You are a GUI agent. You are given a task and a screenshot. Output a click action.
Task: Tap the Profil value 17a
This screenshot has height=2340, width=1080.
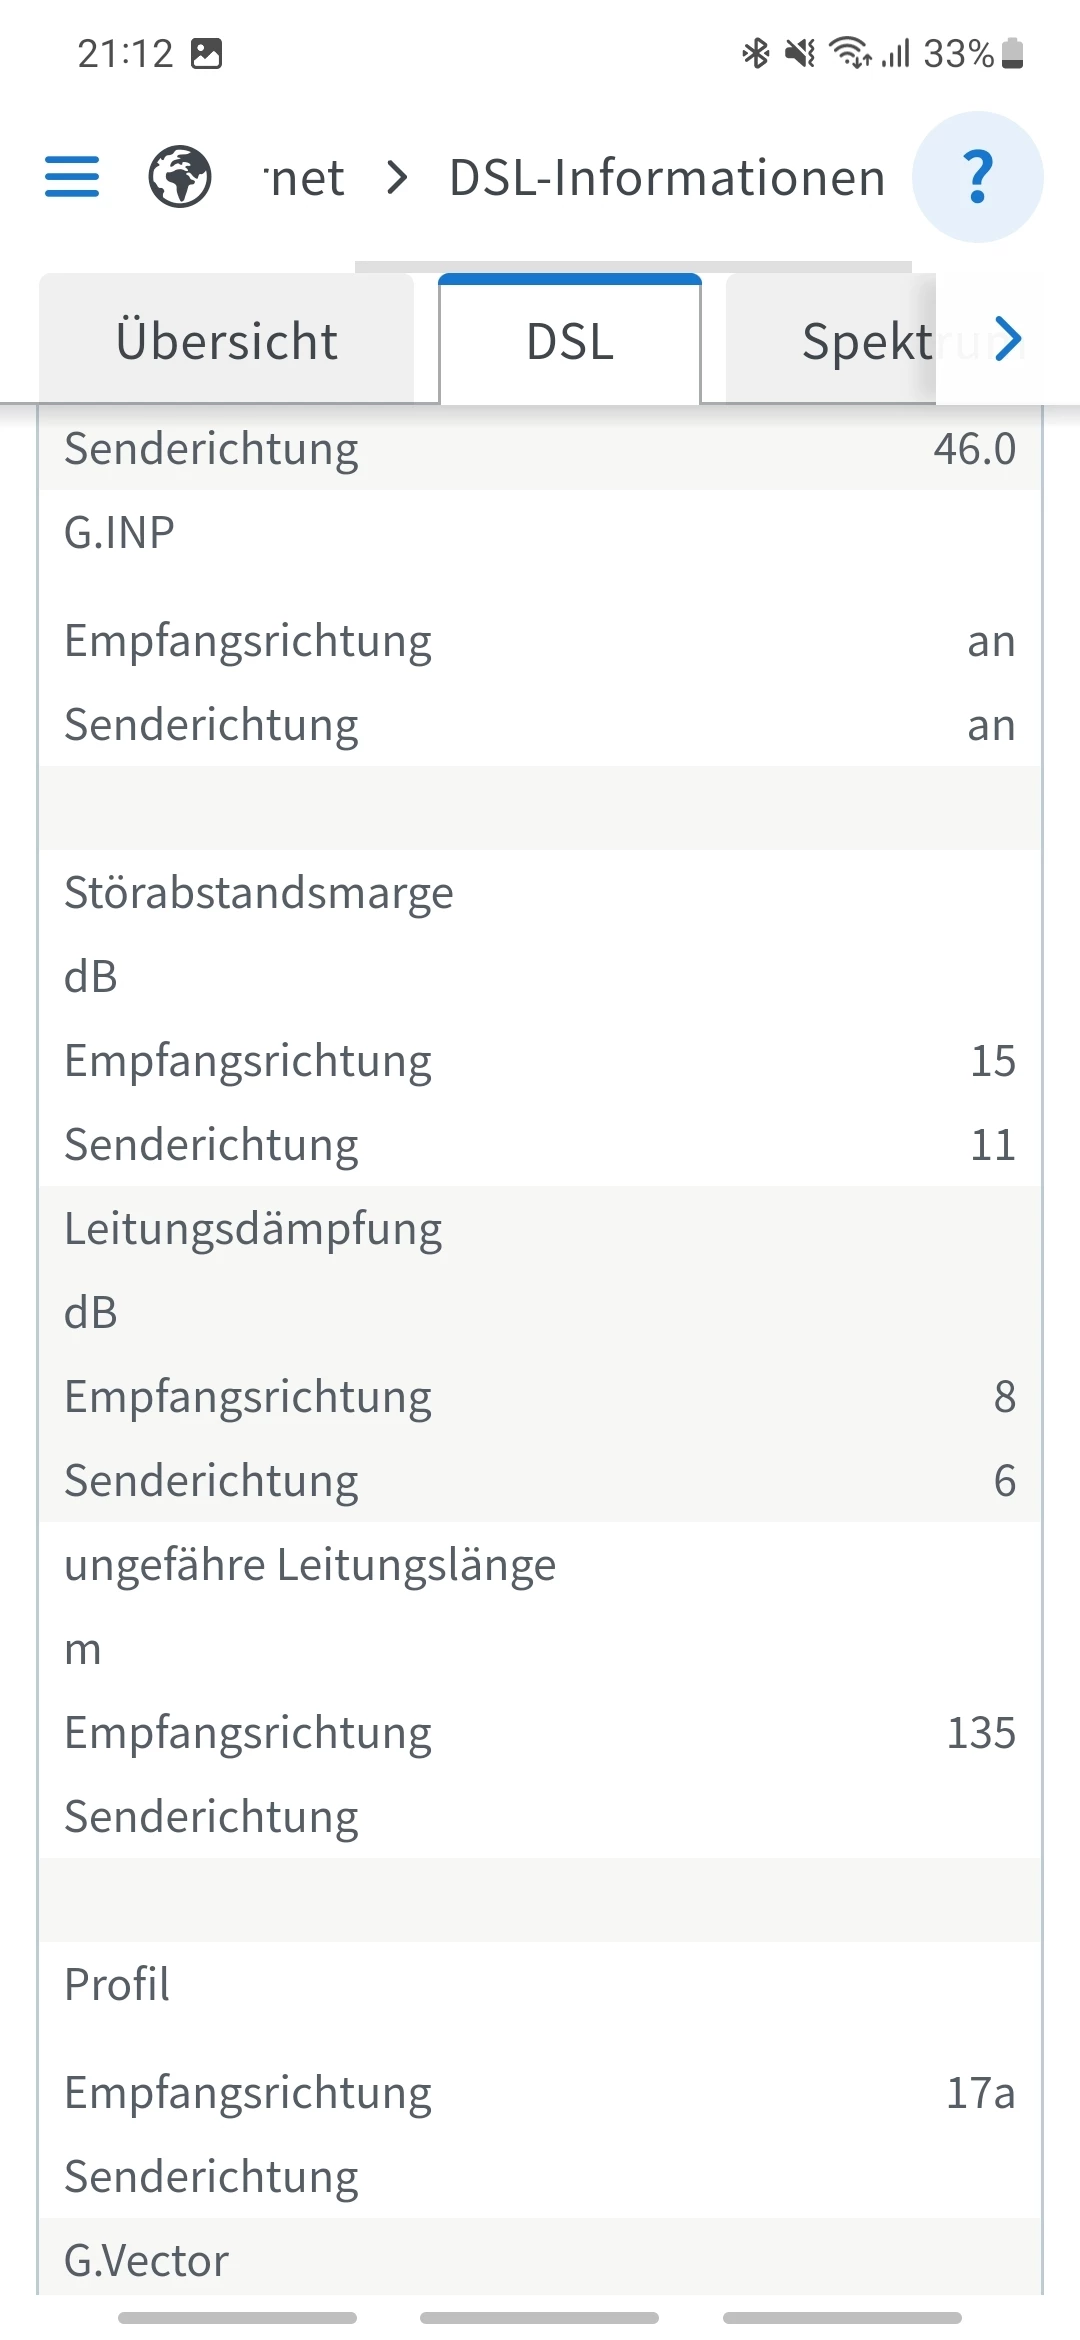(x=980, y=2093)
